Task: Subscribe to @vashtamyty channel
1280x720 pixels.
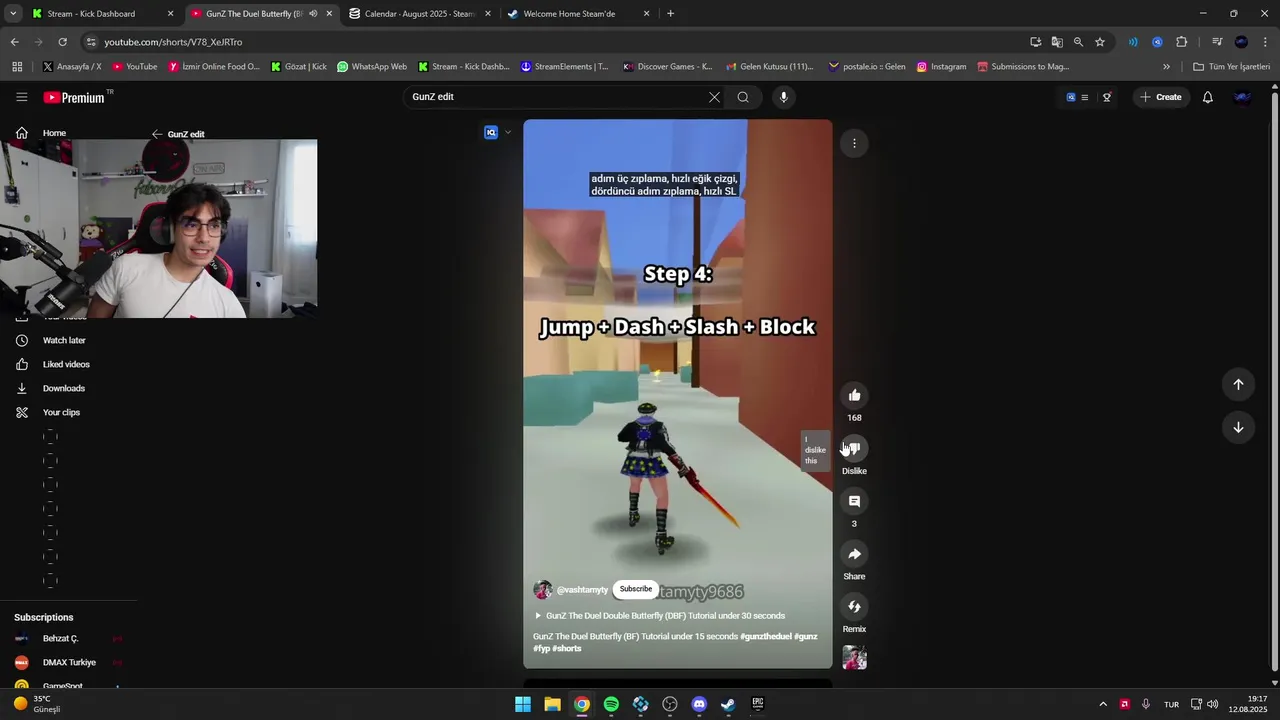Action: pos(636,589)
